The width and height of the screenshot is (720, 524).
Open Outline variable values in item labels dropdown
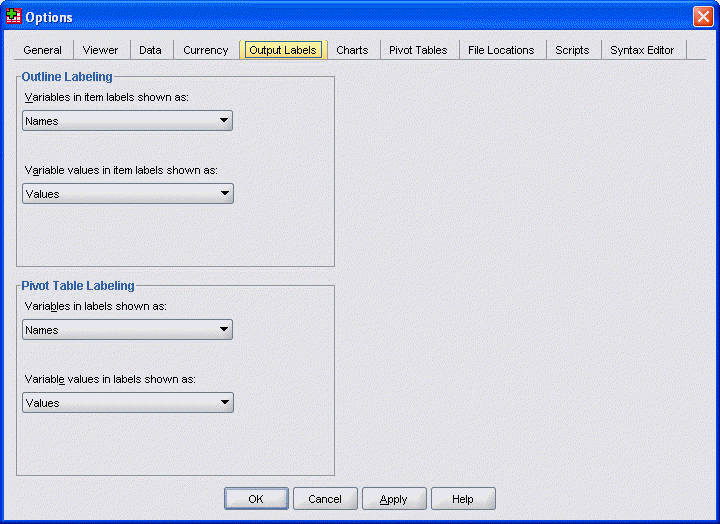pos(128,194)
